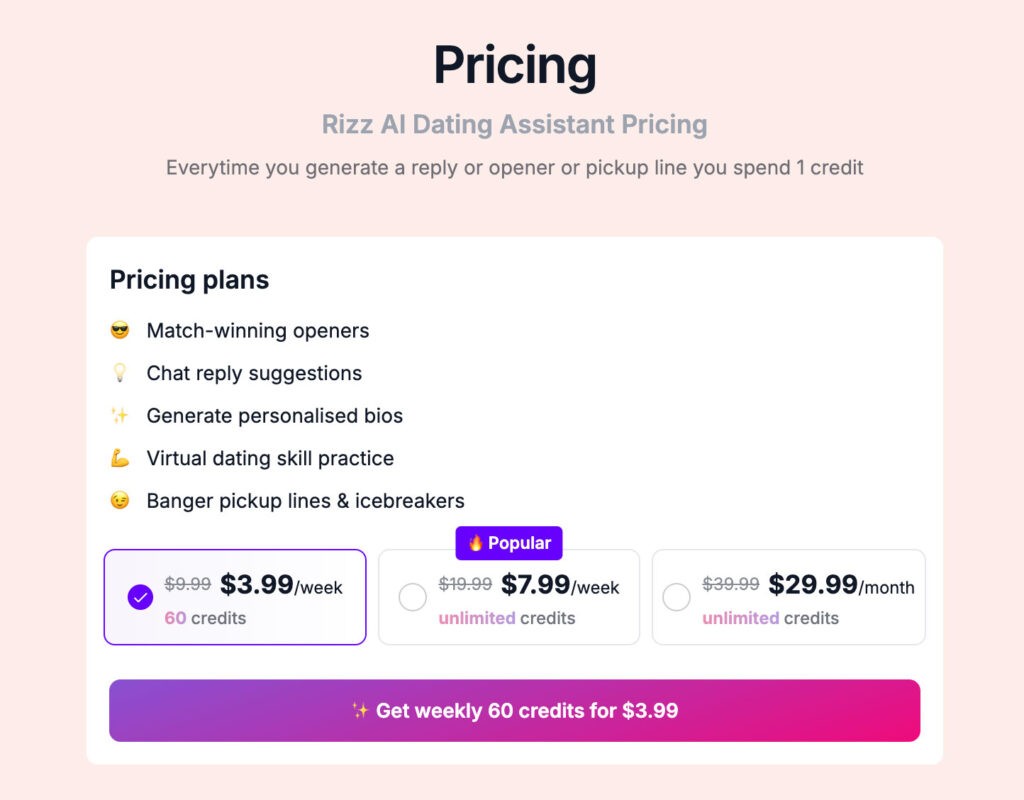Click the sparkles icon beside Generate personalised bios

pyautogui.click(x=120, y=415)
